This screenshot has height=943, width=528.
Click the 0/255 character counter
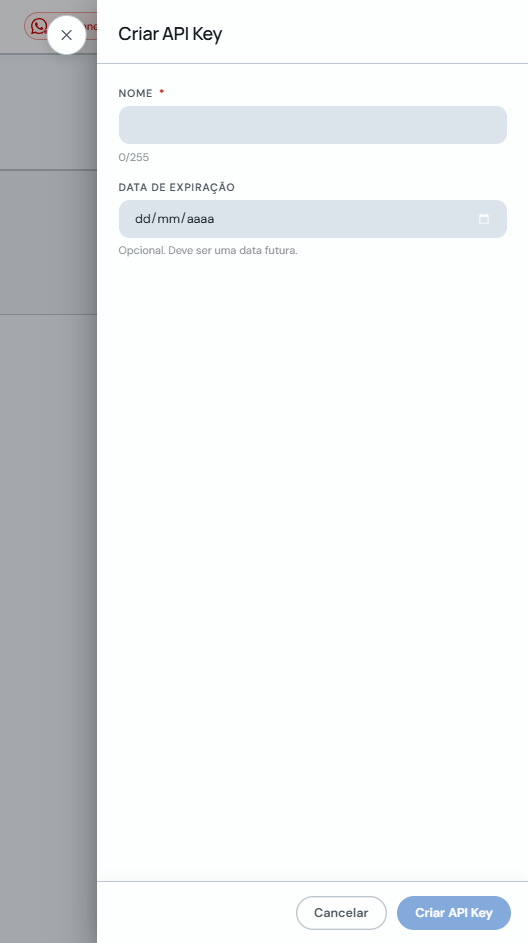coord(134,158)
